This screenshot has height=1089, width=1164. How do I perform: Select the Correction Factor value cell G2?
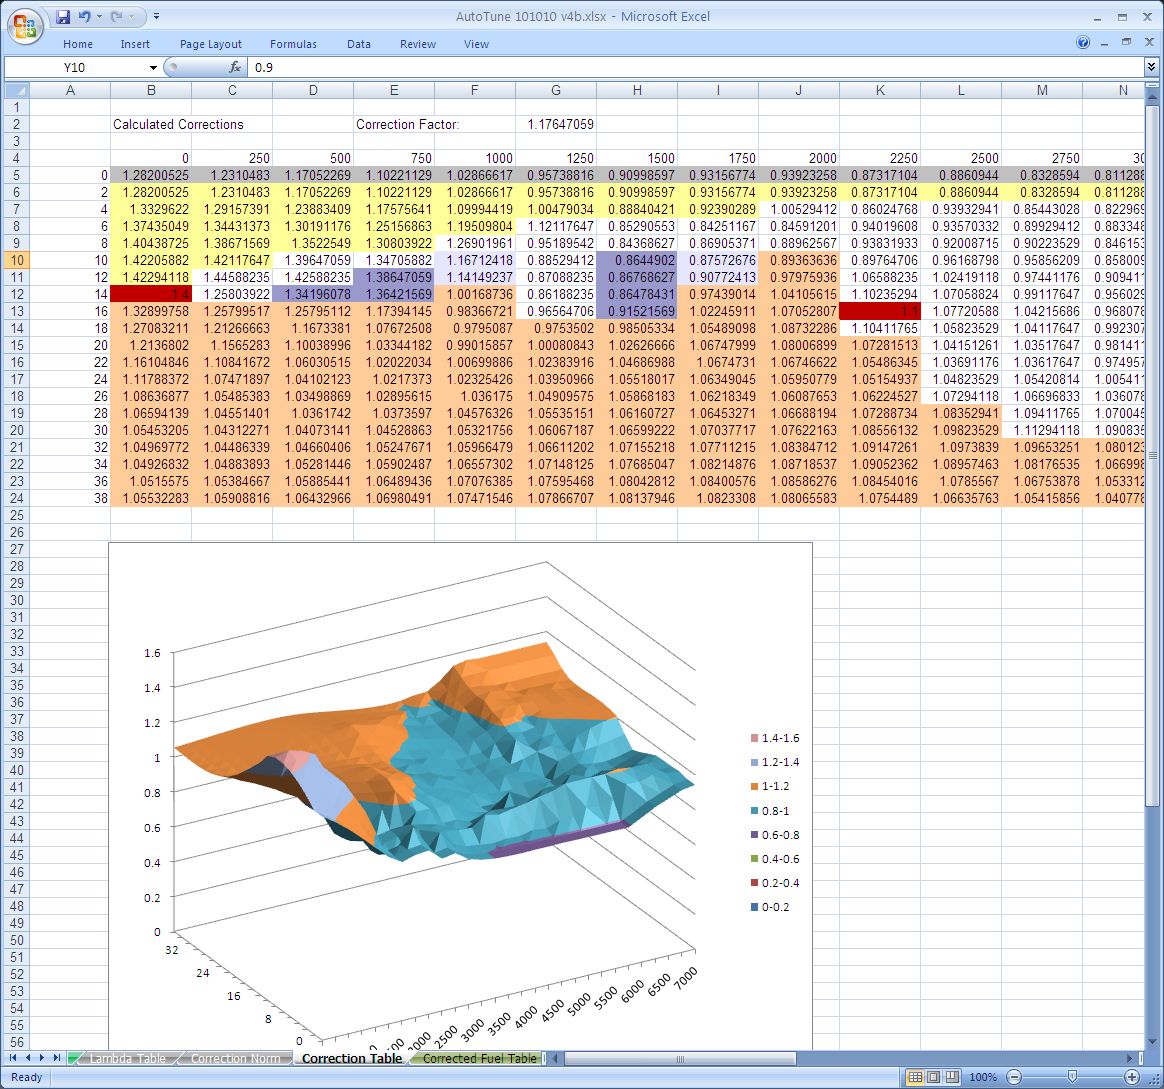556,124
